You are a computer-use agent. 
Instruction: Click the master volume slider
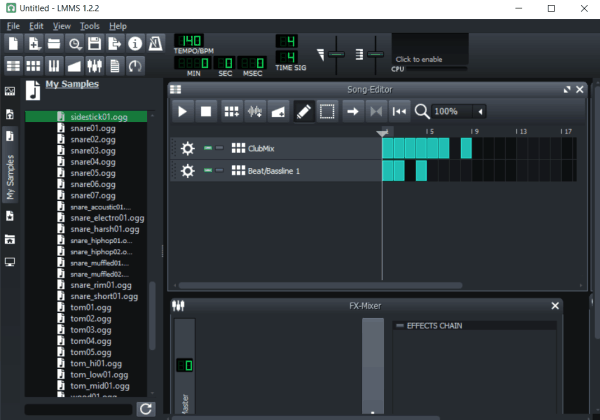point(336,55)
